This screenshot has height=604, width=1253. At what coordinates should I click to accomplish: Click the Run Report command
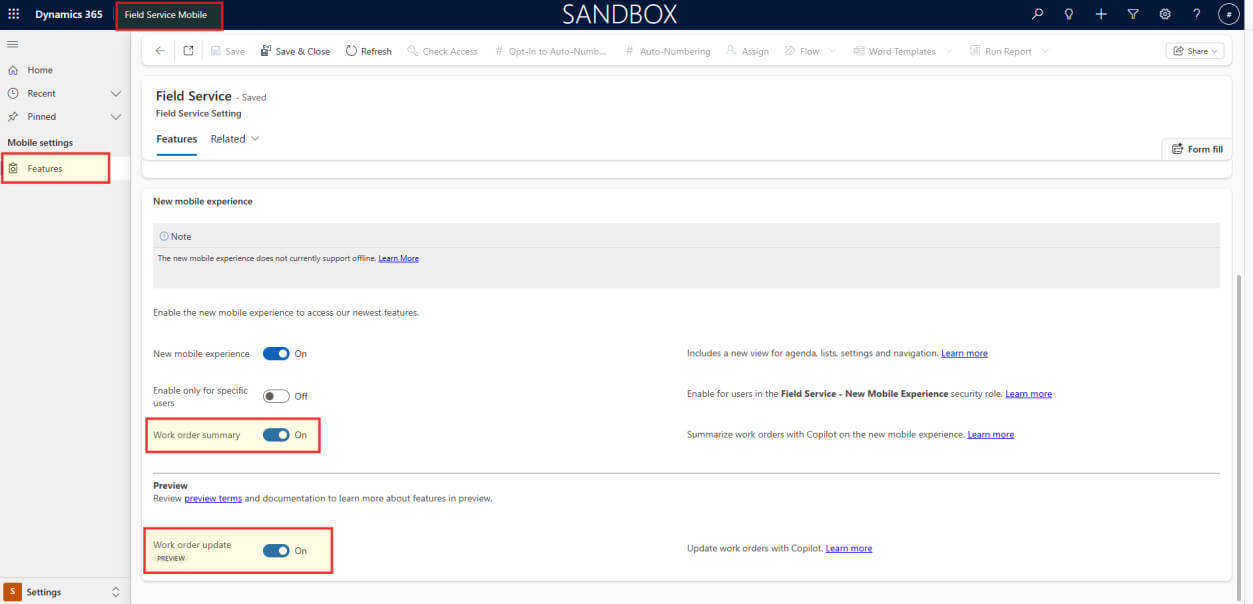pyautogui.click(x=1001, y=51)
